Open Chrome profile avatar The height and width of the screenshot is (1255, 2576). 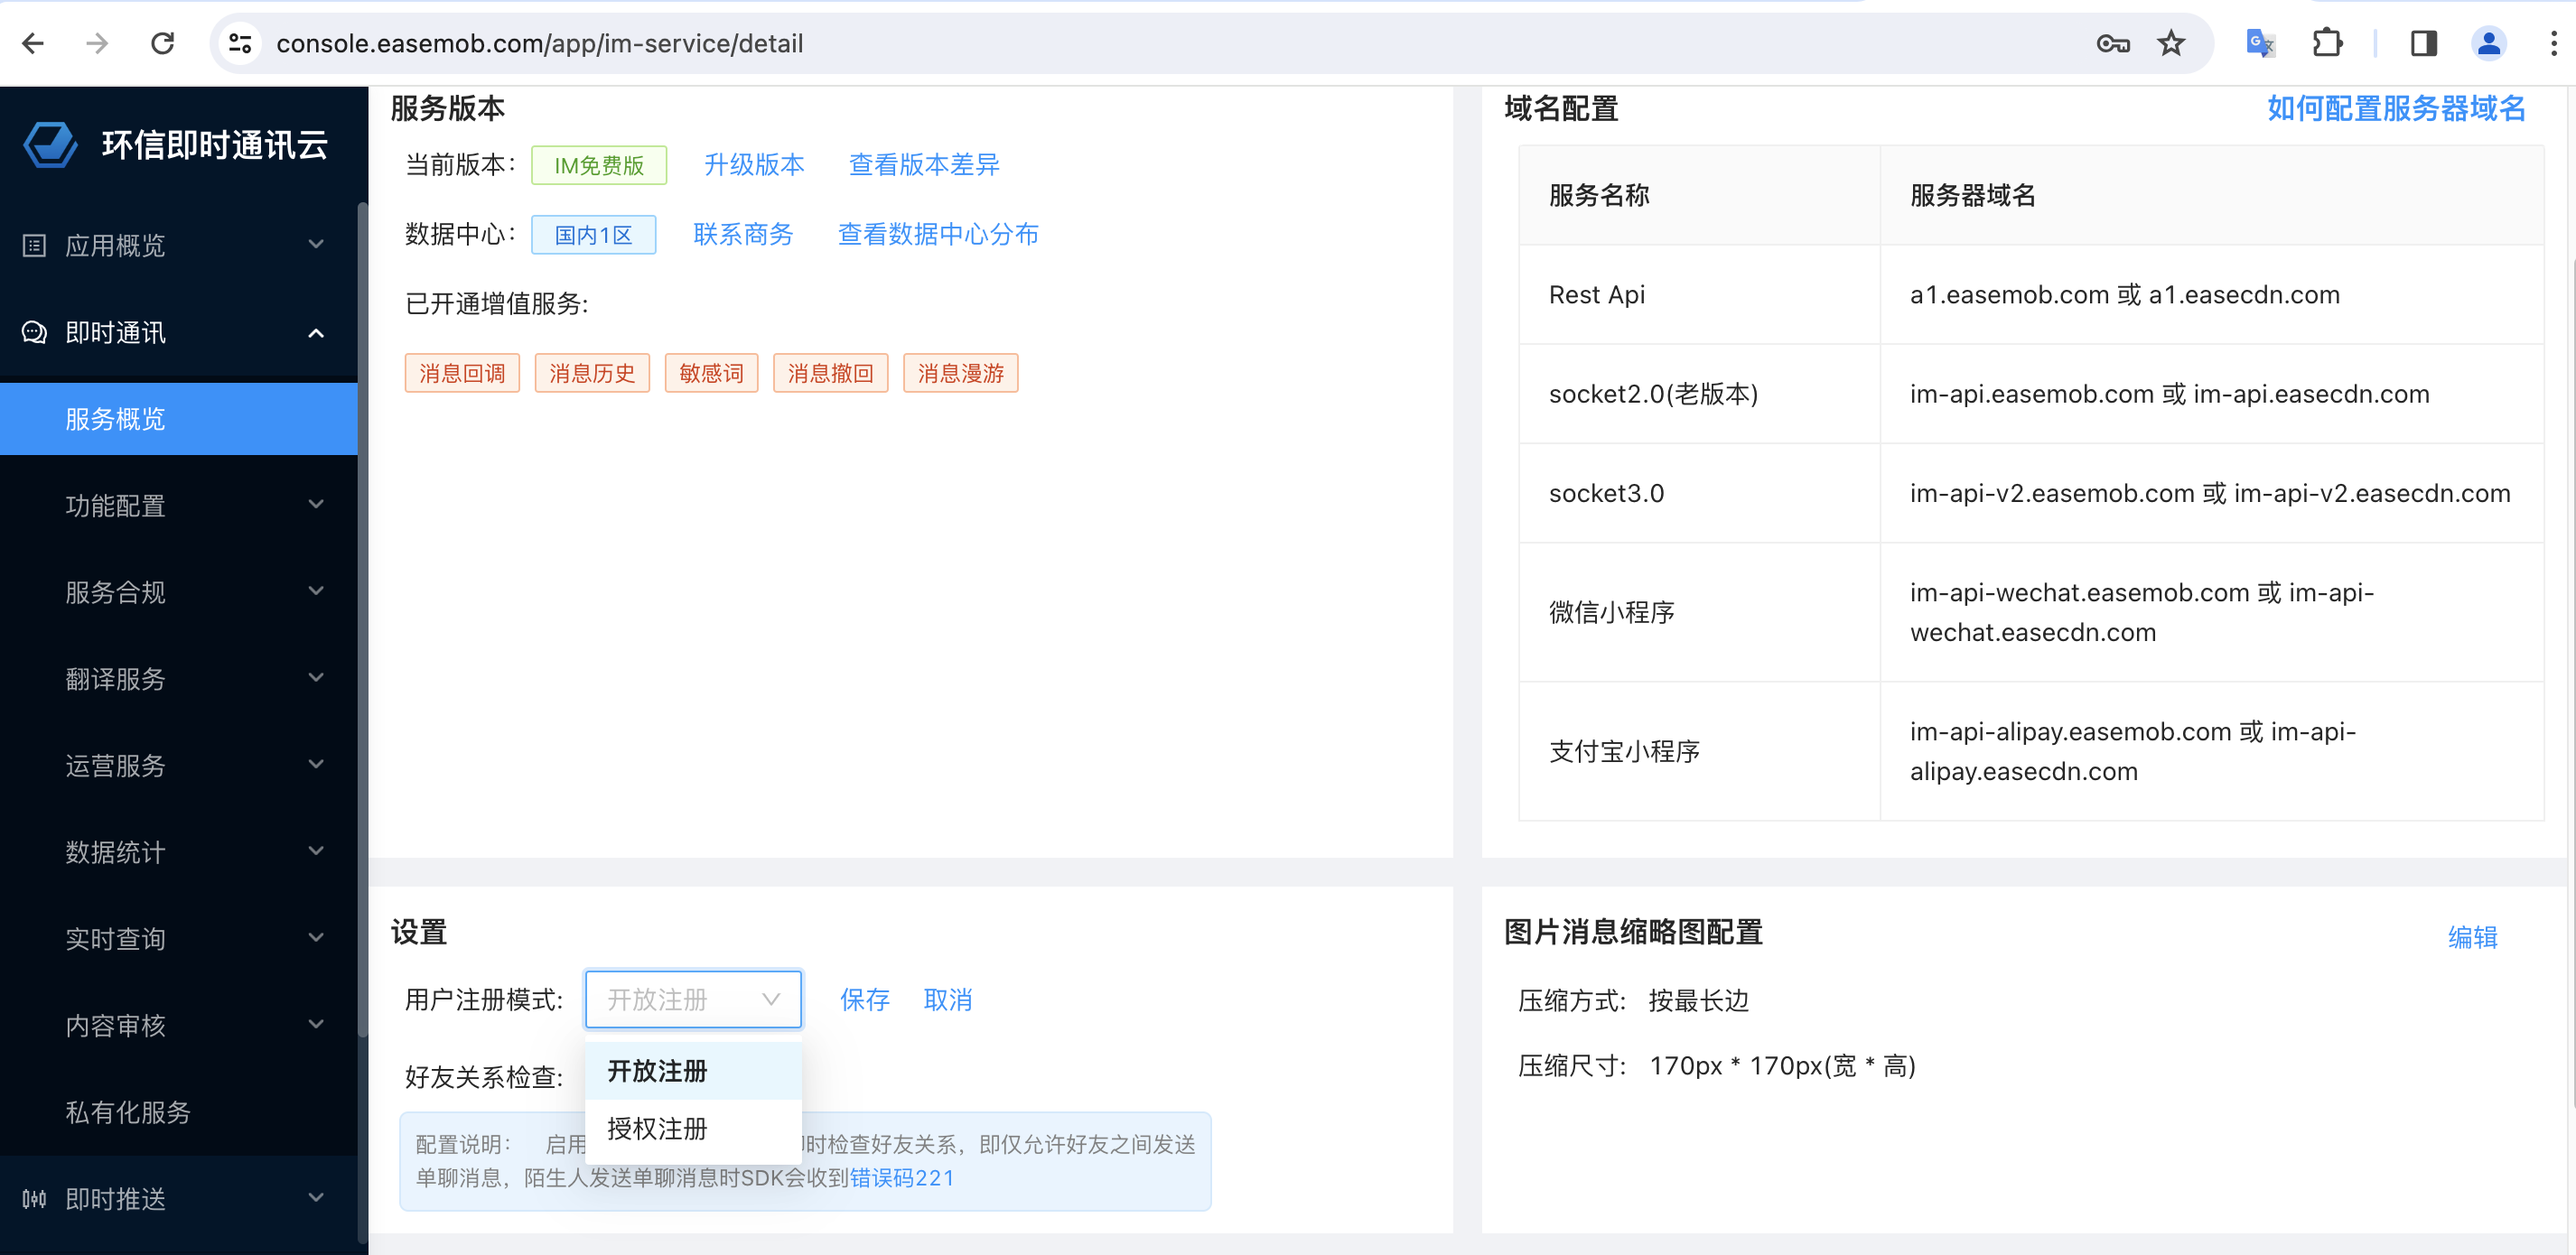pyautogui.click(x=2488, y=43)
